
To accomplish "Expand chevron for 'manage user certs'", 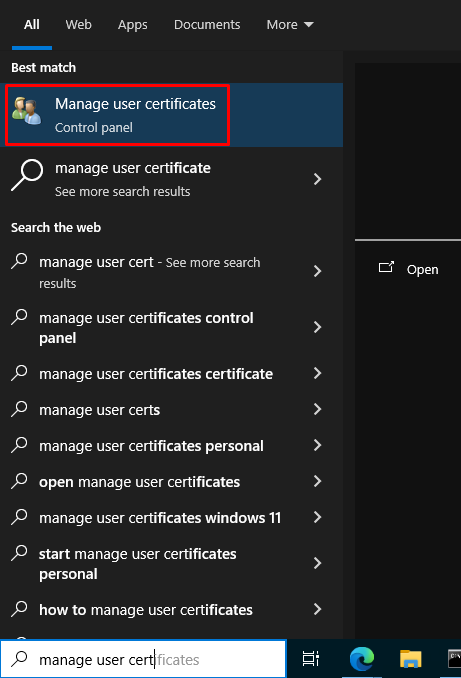I will click(x=317, y=409).
